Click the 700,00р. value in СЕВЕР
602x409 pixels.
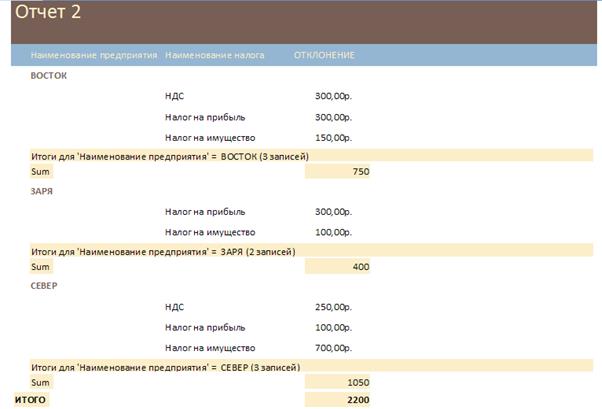pyautogui.click(x=333, y=348)
